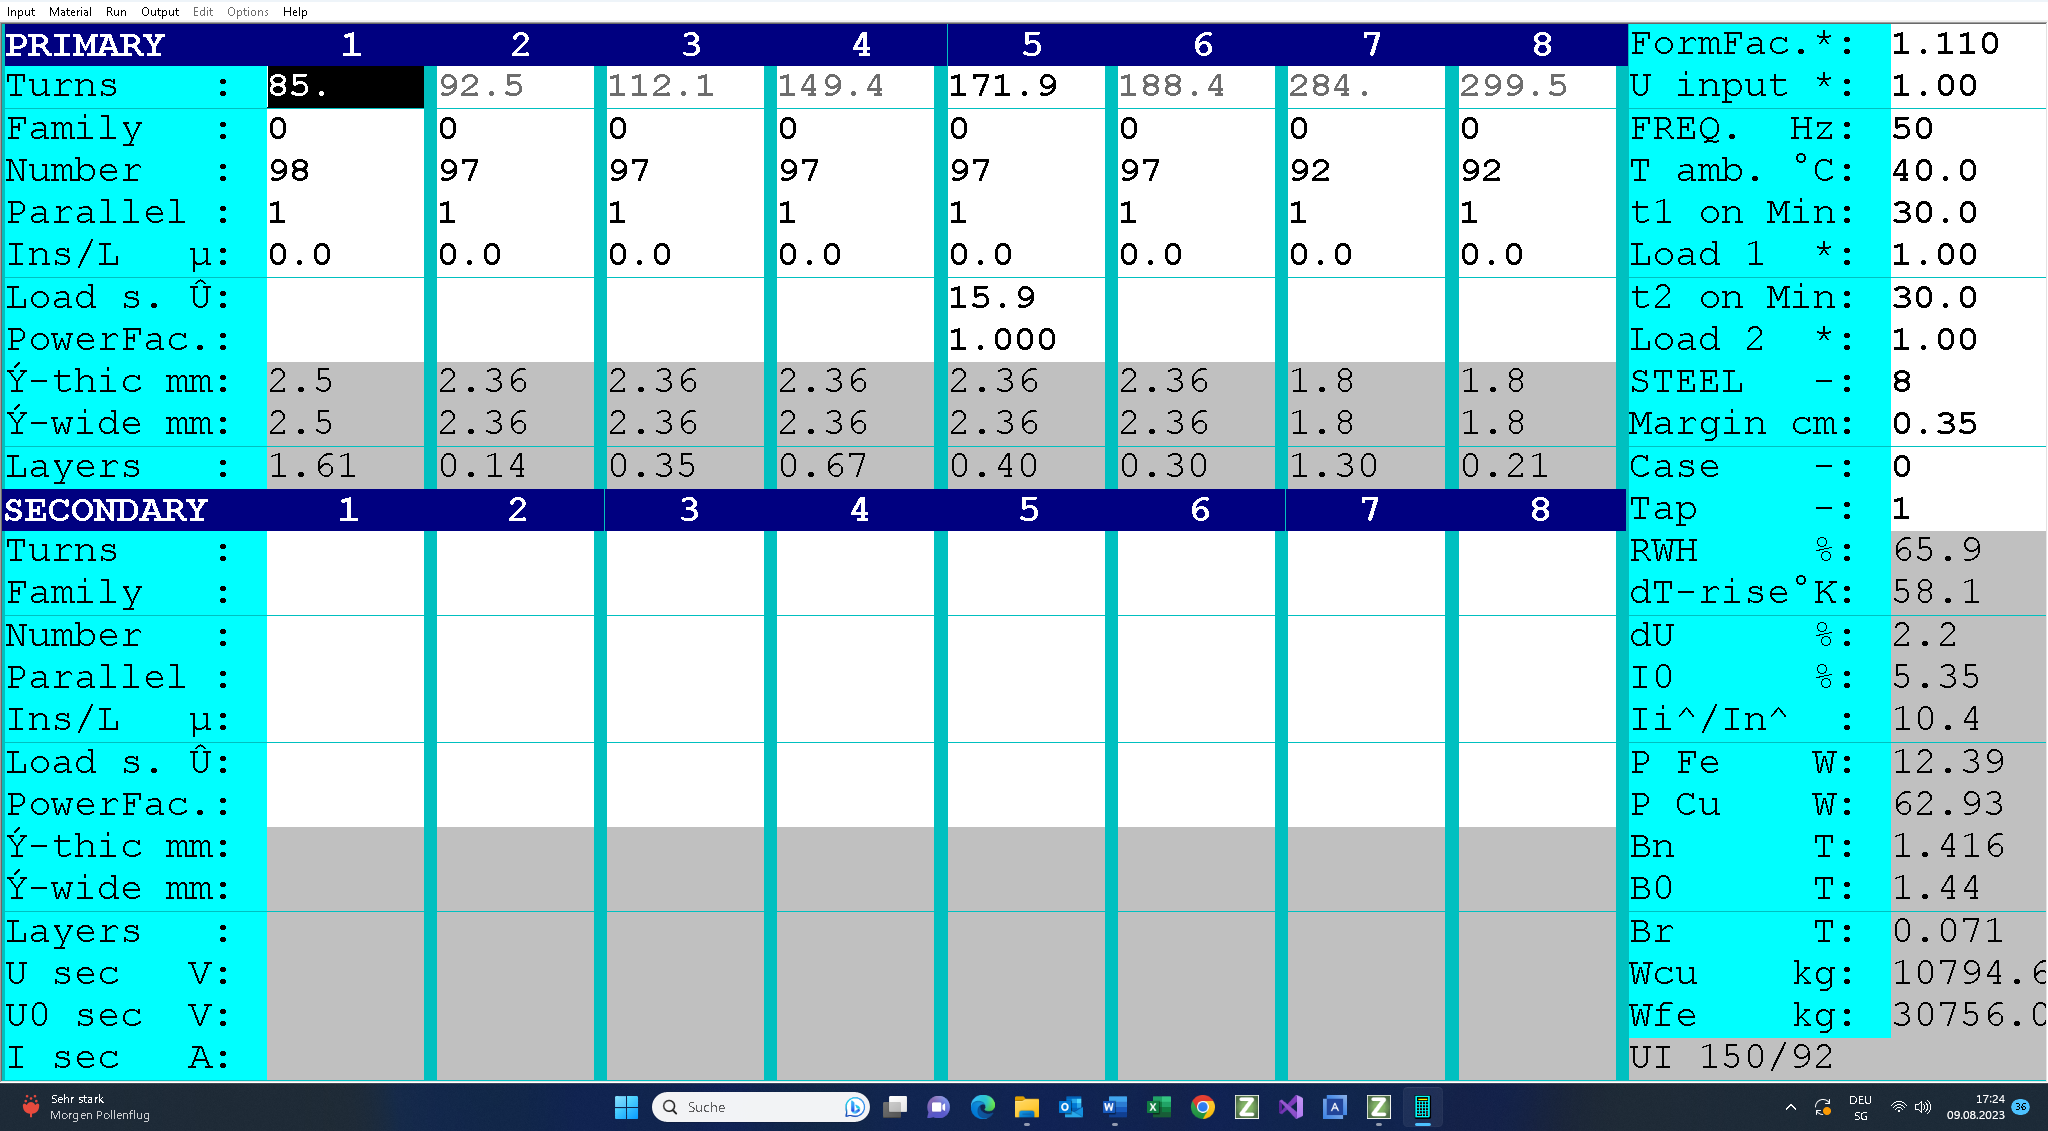Click the RWH value 65.9

(1967, 551)
